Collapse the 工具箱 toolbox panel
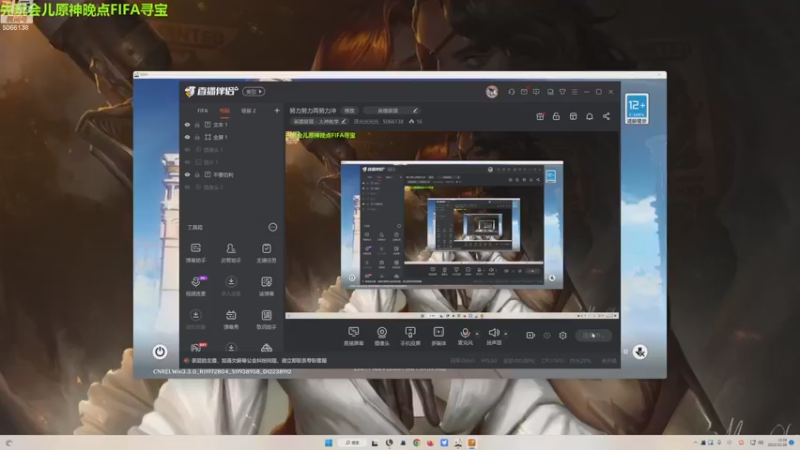The image size is (800, 450). click(273, 227)
